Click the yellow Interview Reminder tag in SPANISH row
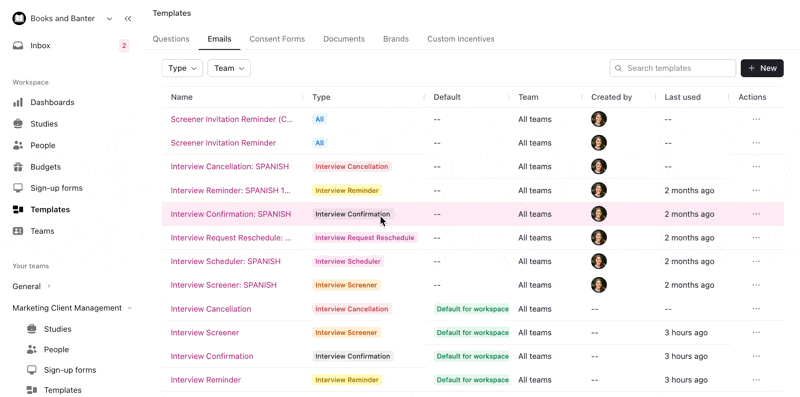The height and width of the screenshot is (397, 800). click(x=347, y=190)
